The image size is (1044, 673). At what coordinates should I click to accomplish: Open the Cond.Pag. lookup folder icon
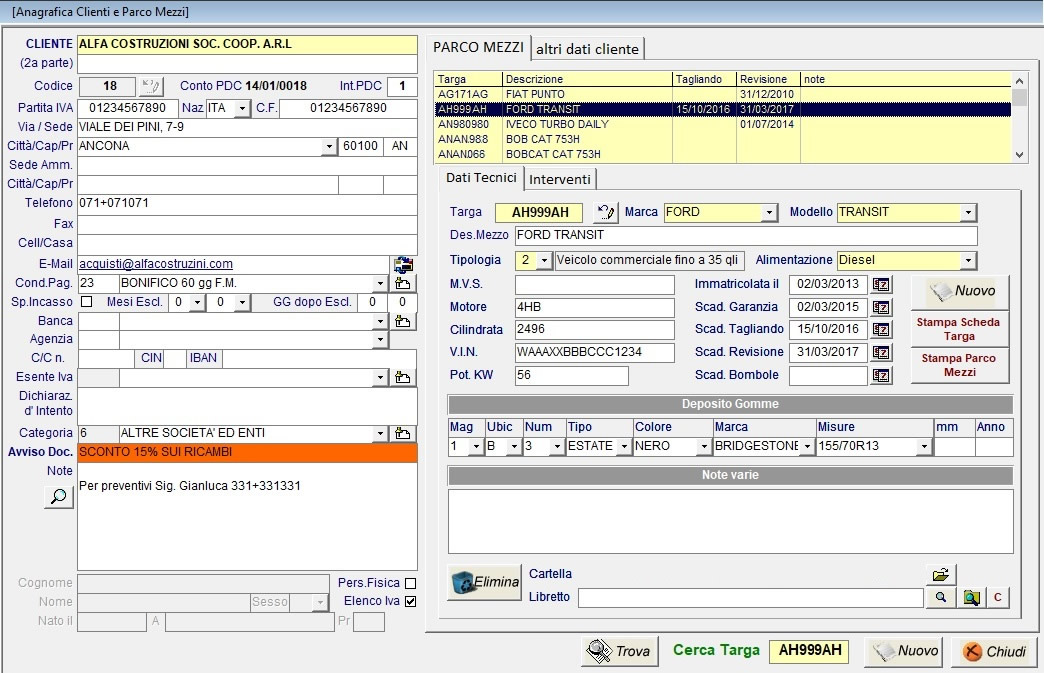click(x=403, y=283)
